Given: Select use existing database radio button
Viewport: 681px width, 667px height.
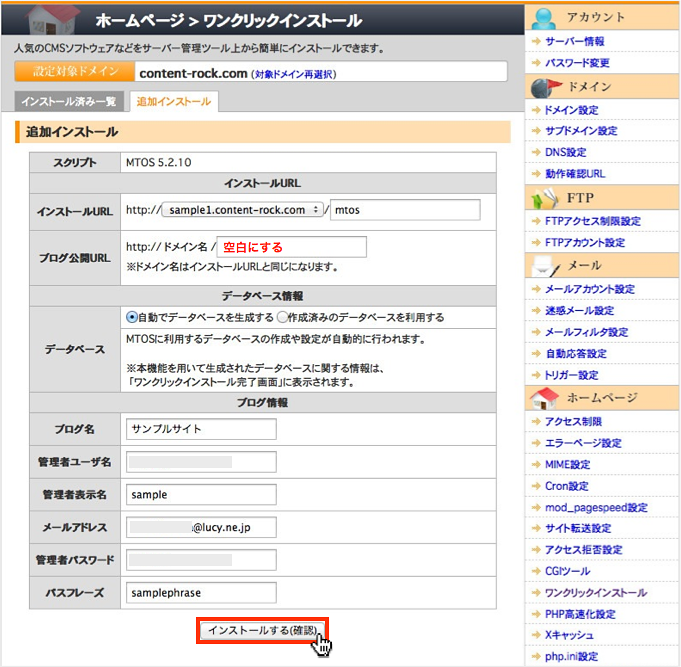Looking at the screenshot, I should tap(282, 317).
